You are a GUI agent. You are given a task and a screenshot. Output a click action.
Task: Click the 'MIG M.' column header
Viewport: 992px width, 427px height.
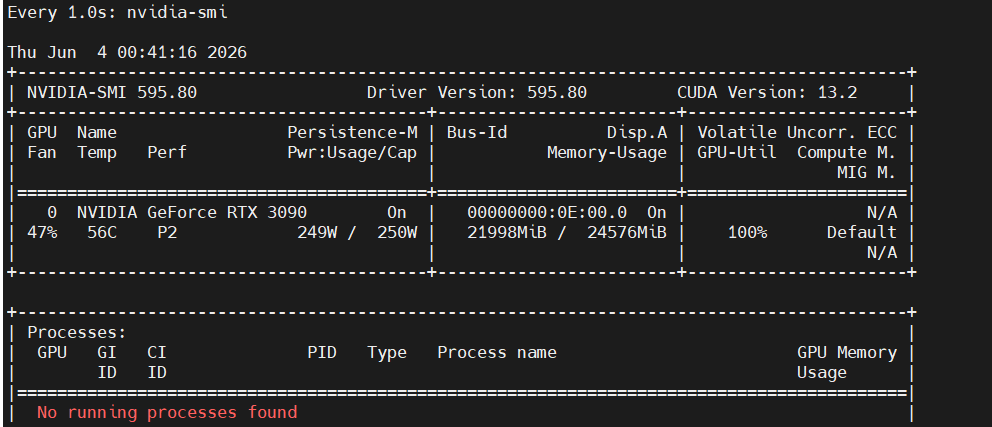[867, 172]
